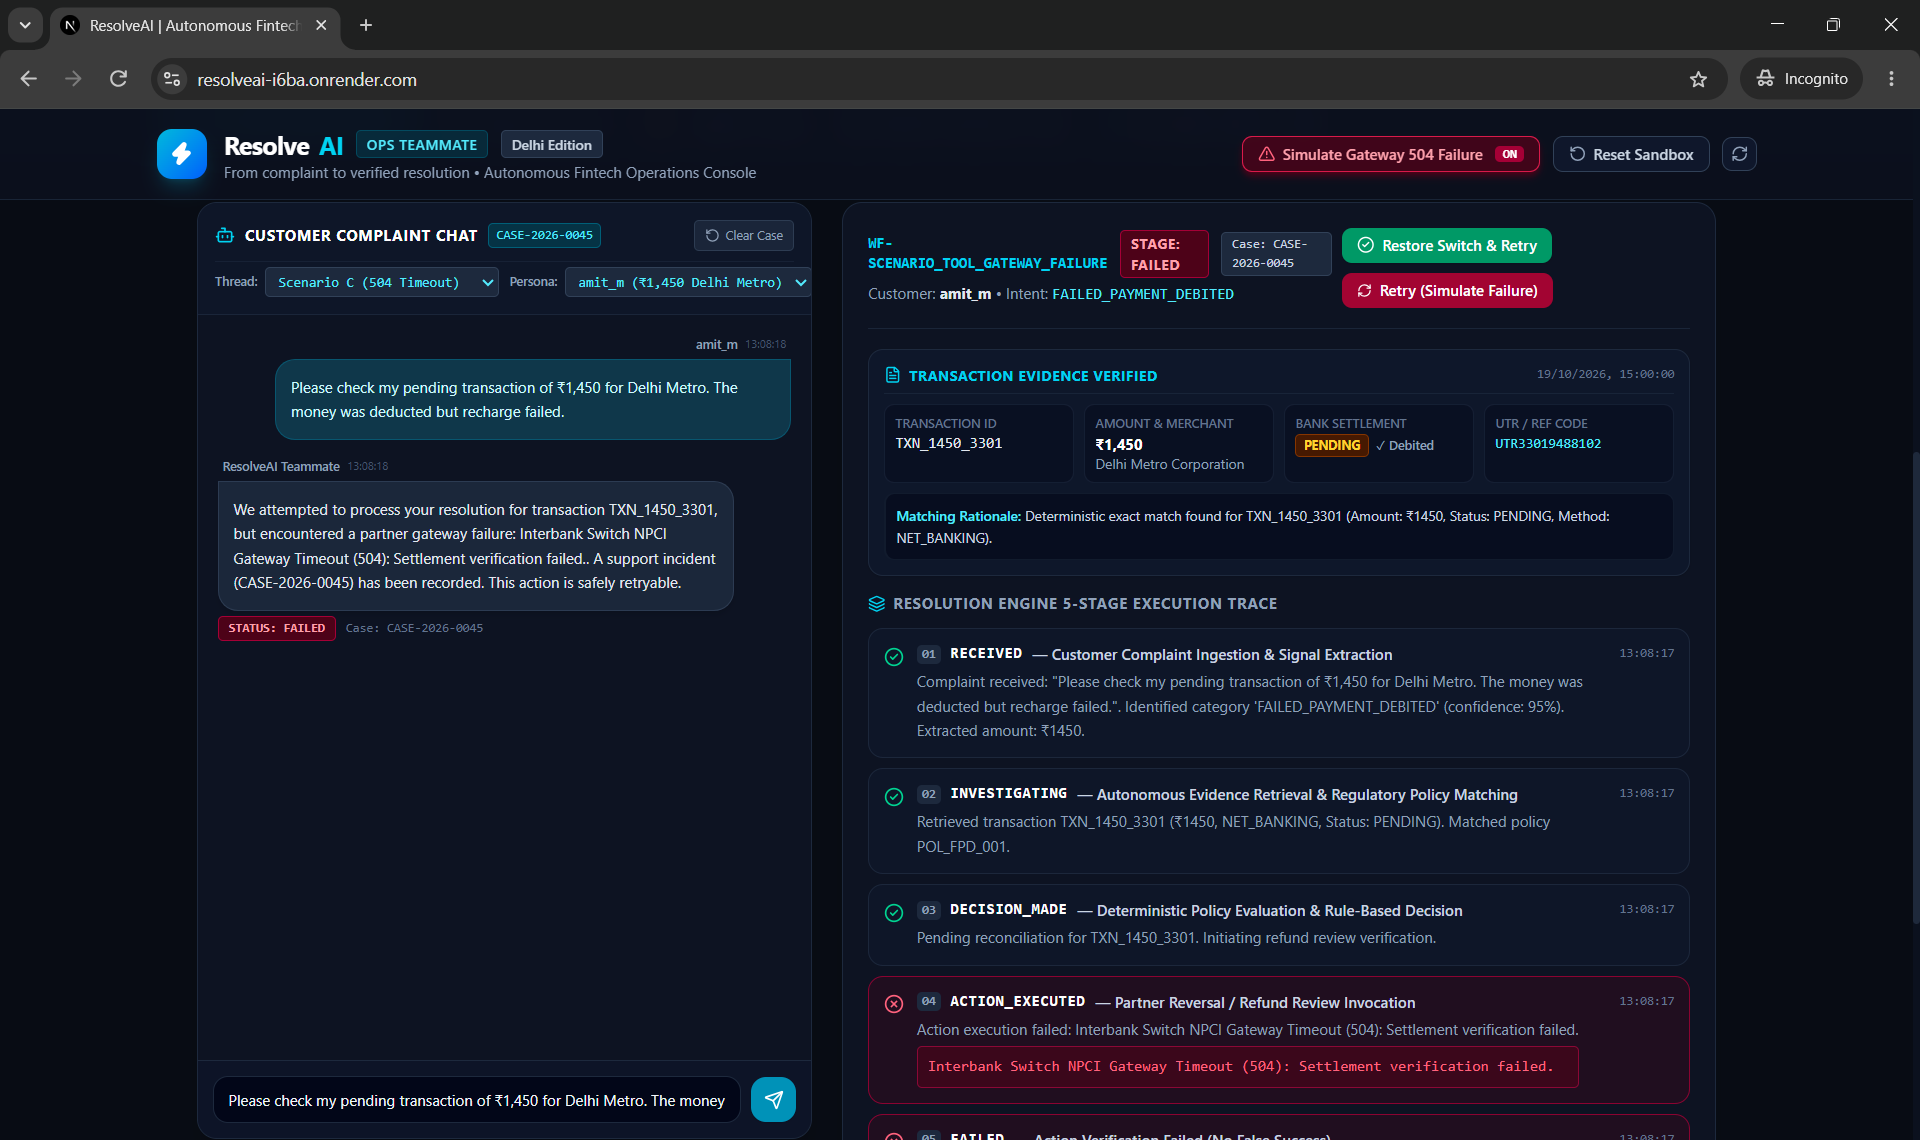This screenshot has width=1920, height=1140.
Task: Reload the page with browser refresh icon
Action: point(118,79)
